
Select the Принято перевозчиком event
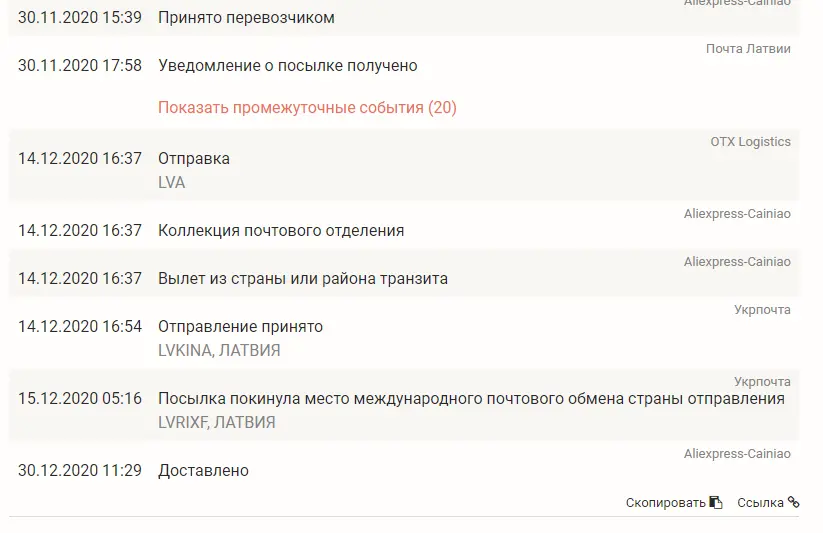(404, 17)
